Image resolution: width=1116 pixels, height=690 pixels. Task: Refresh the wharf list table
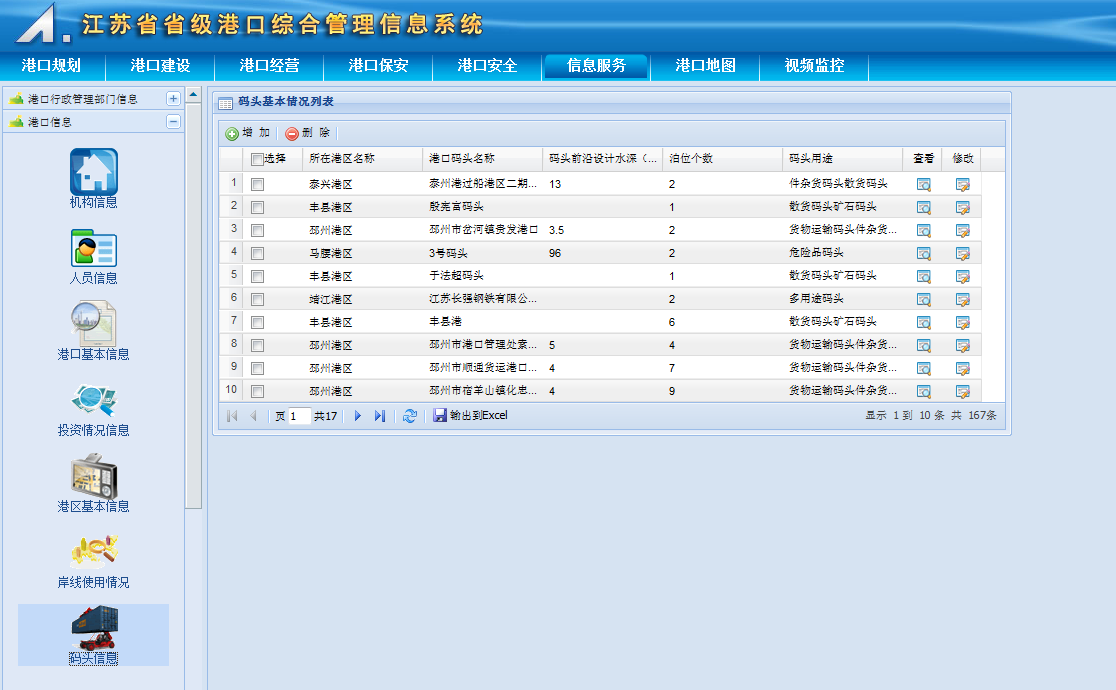click(x=409, y=416)
